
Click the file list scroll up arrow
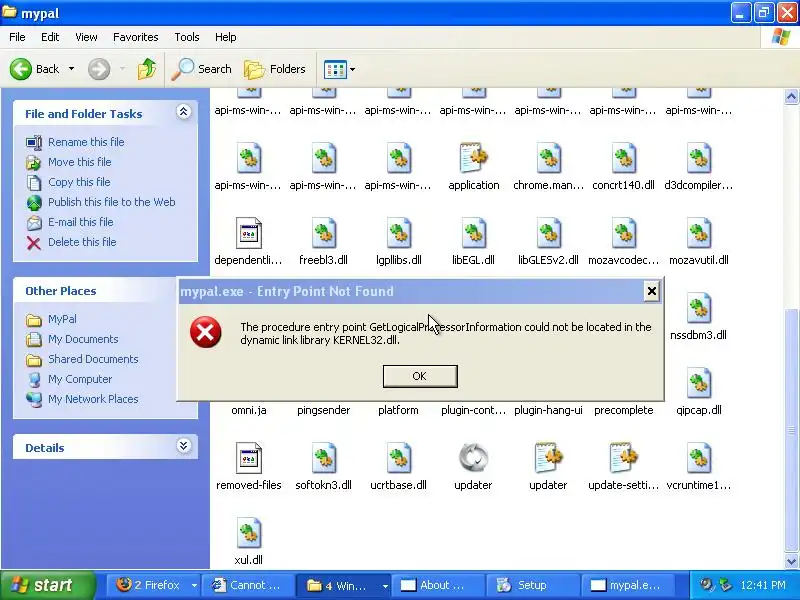tap(791, 96)
